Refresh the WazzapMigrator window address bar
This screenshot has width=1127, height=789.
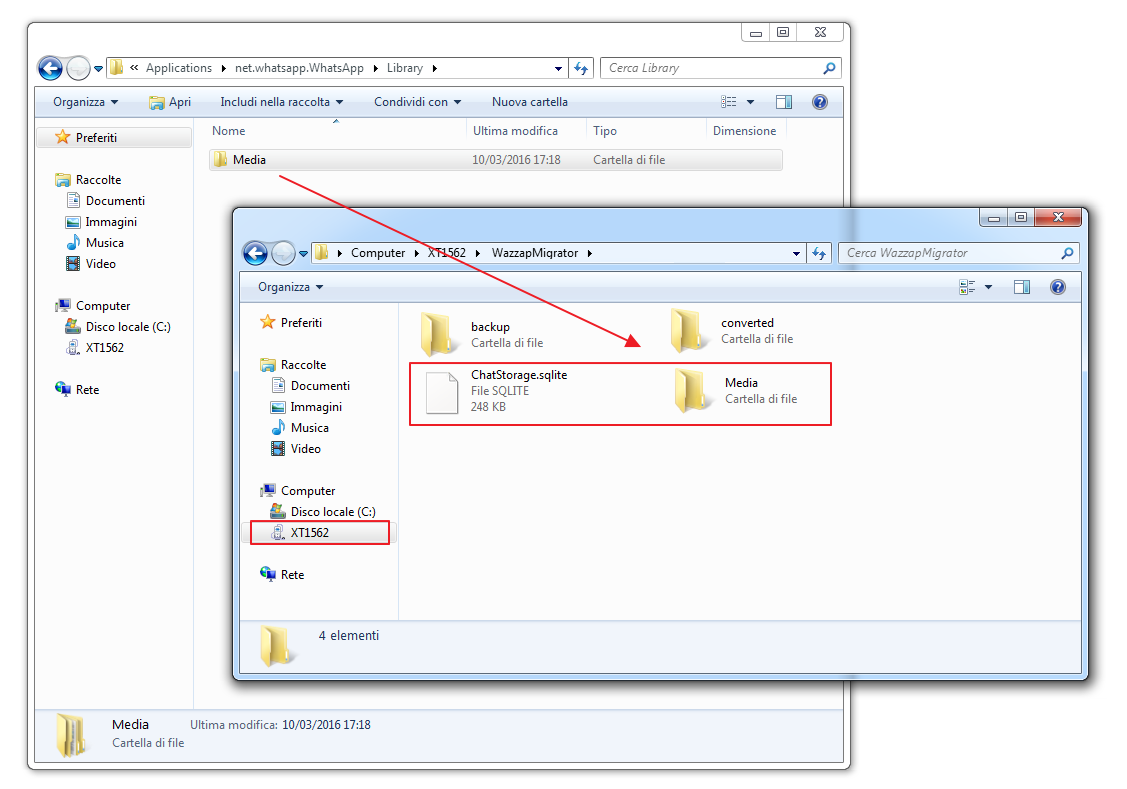click(819, 253)
